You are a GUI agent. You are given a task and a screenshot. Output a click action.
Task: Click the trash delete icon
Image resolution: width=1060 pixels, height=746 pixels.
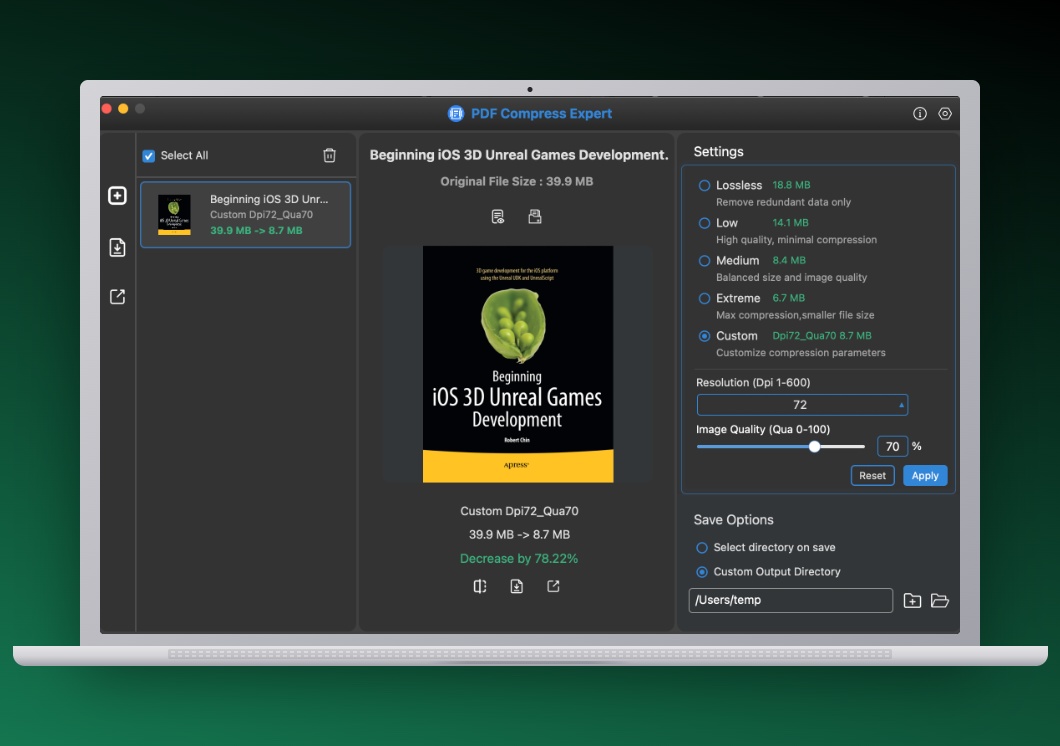tap(329, 155)
